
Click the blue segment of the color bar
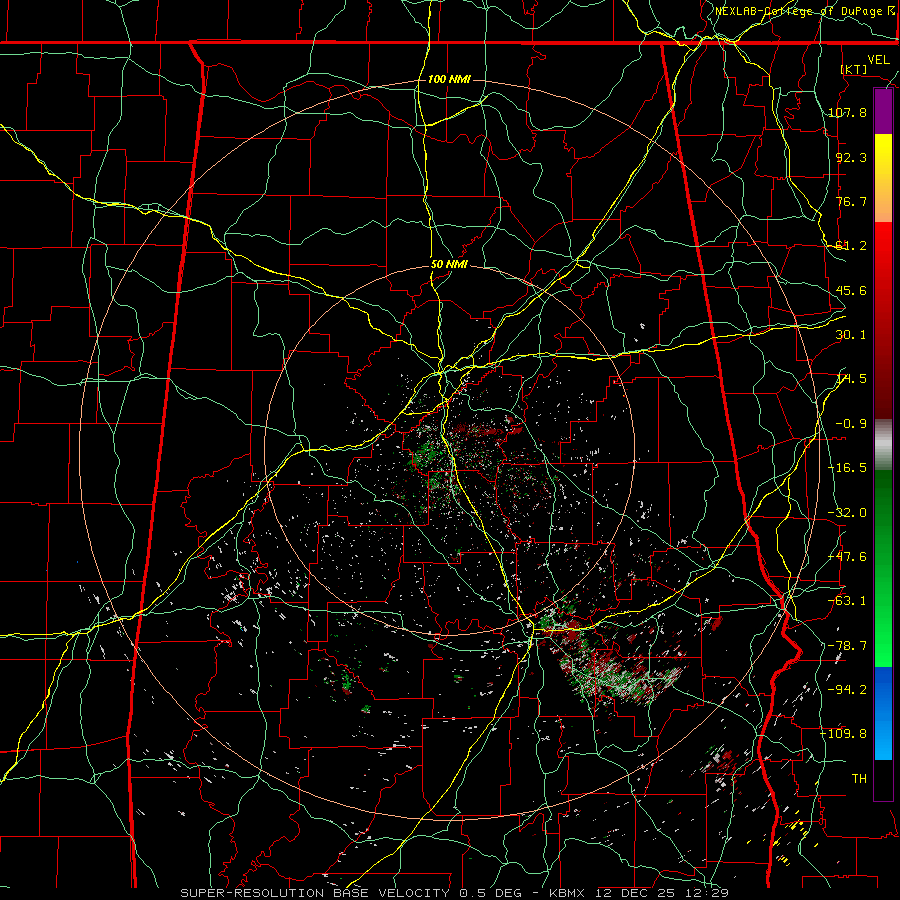tap(883, 713)
